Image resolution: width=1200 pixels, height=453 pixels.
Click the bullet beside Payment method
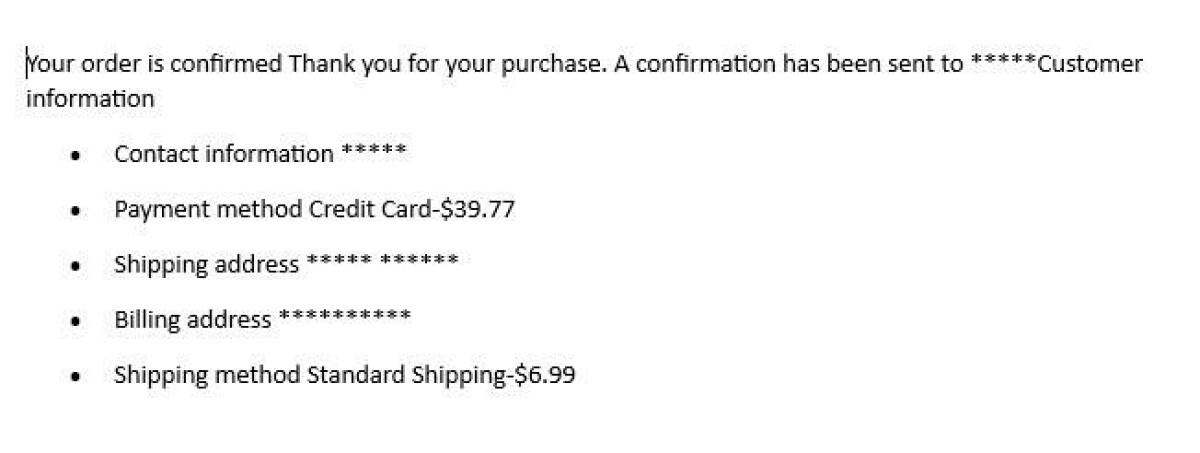pos(75,211)
